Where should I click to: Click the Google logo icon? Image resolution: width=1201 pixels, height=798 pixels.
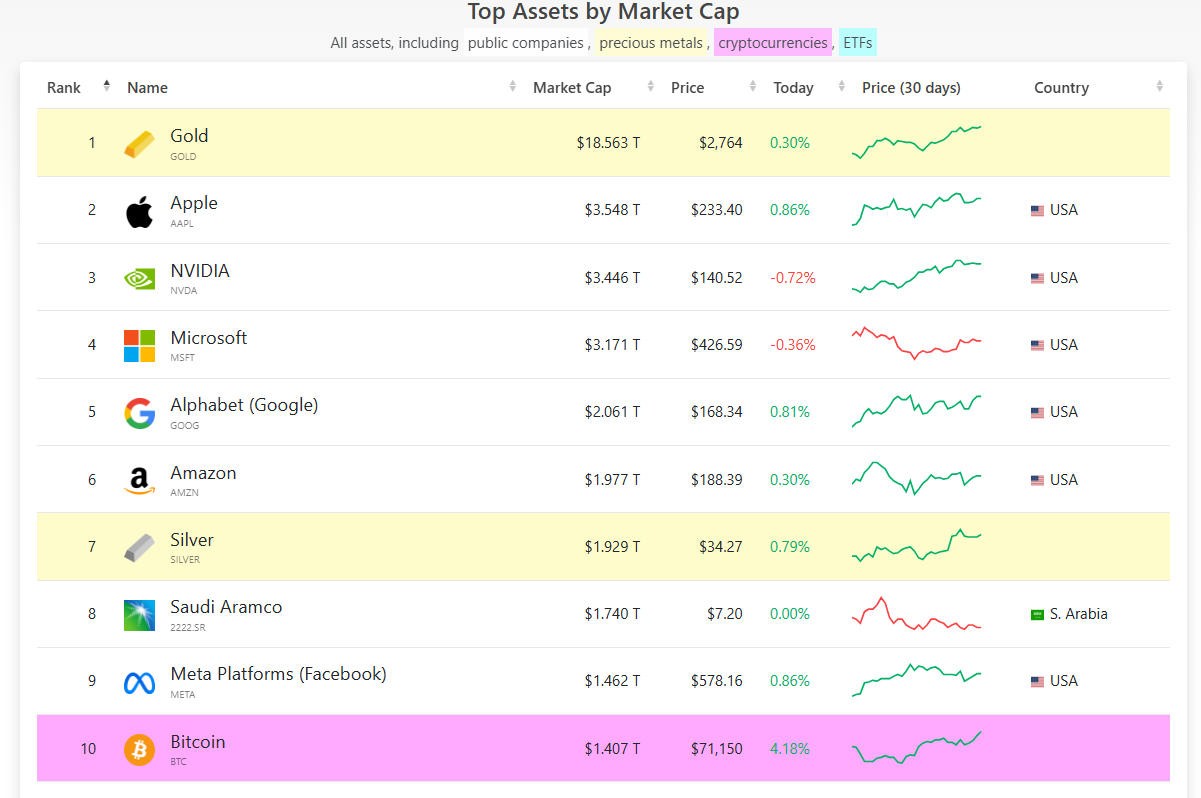click(x=140, y=413)
